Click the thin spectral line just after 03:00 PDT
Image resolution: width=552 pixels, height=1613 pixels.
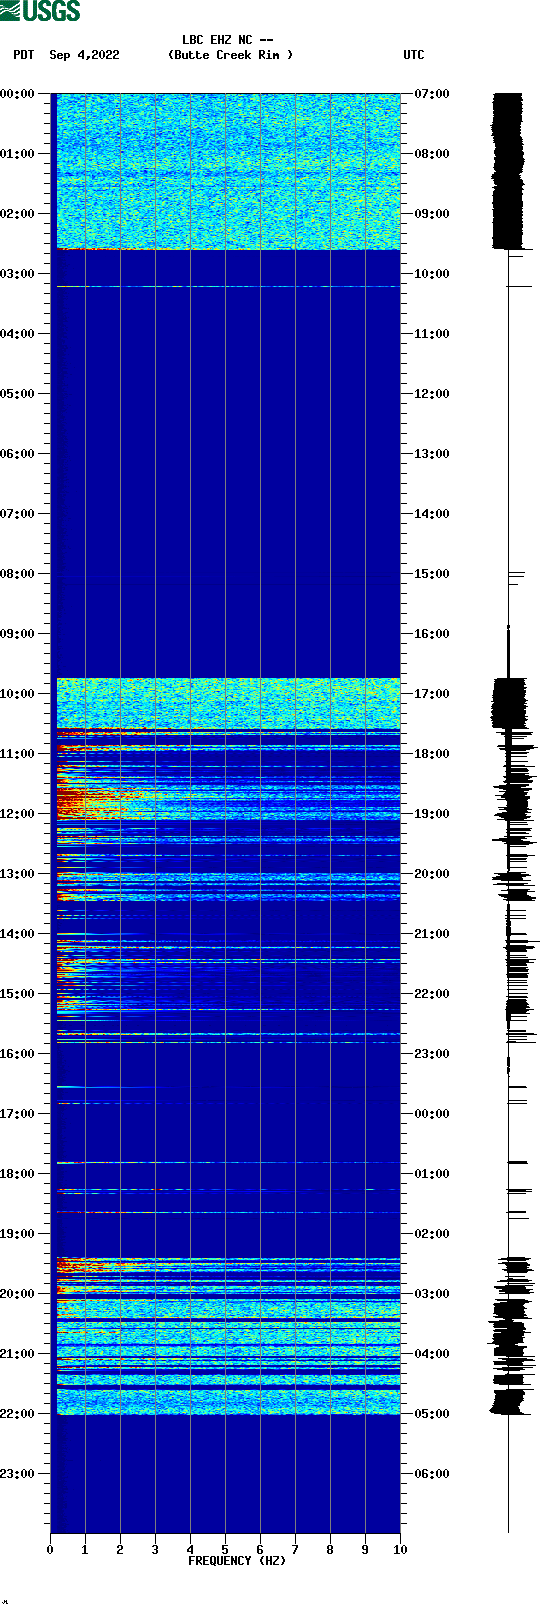[228, 287]
